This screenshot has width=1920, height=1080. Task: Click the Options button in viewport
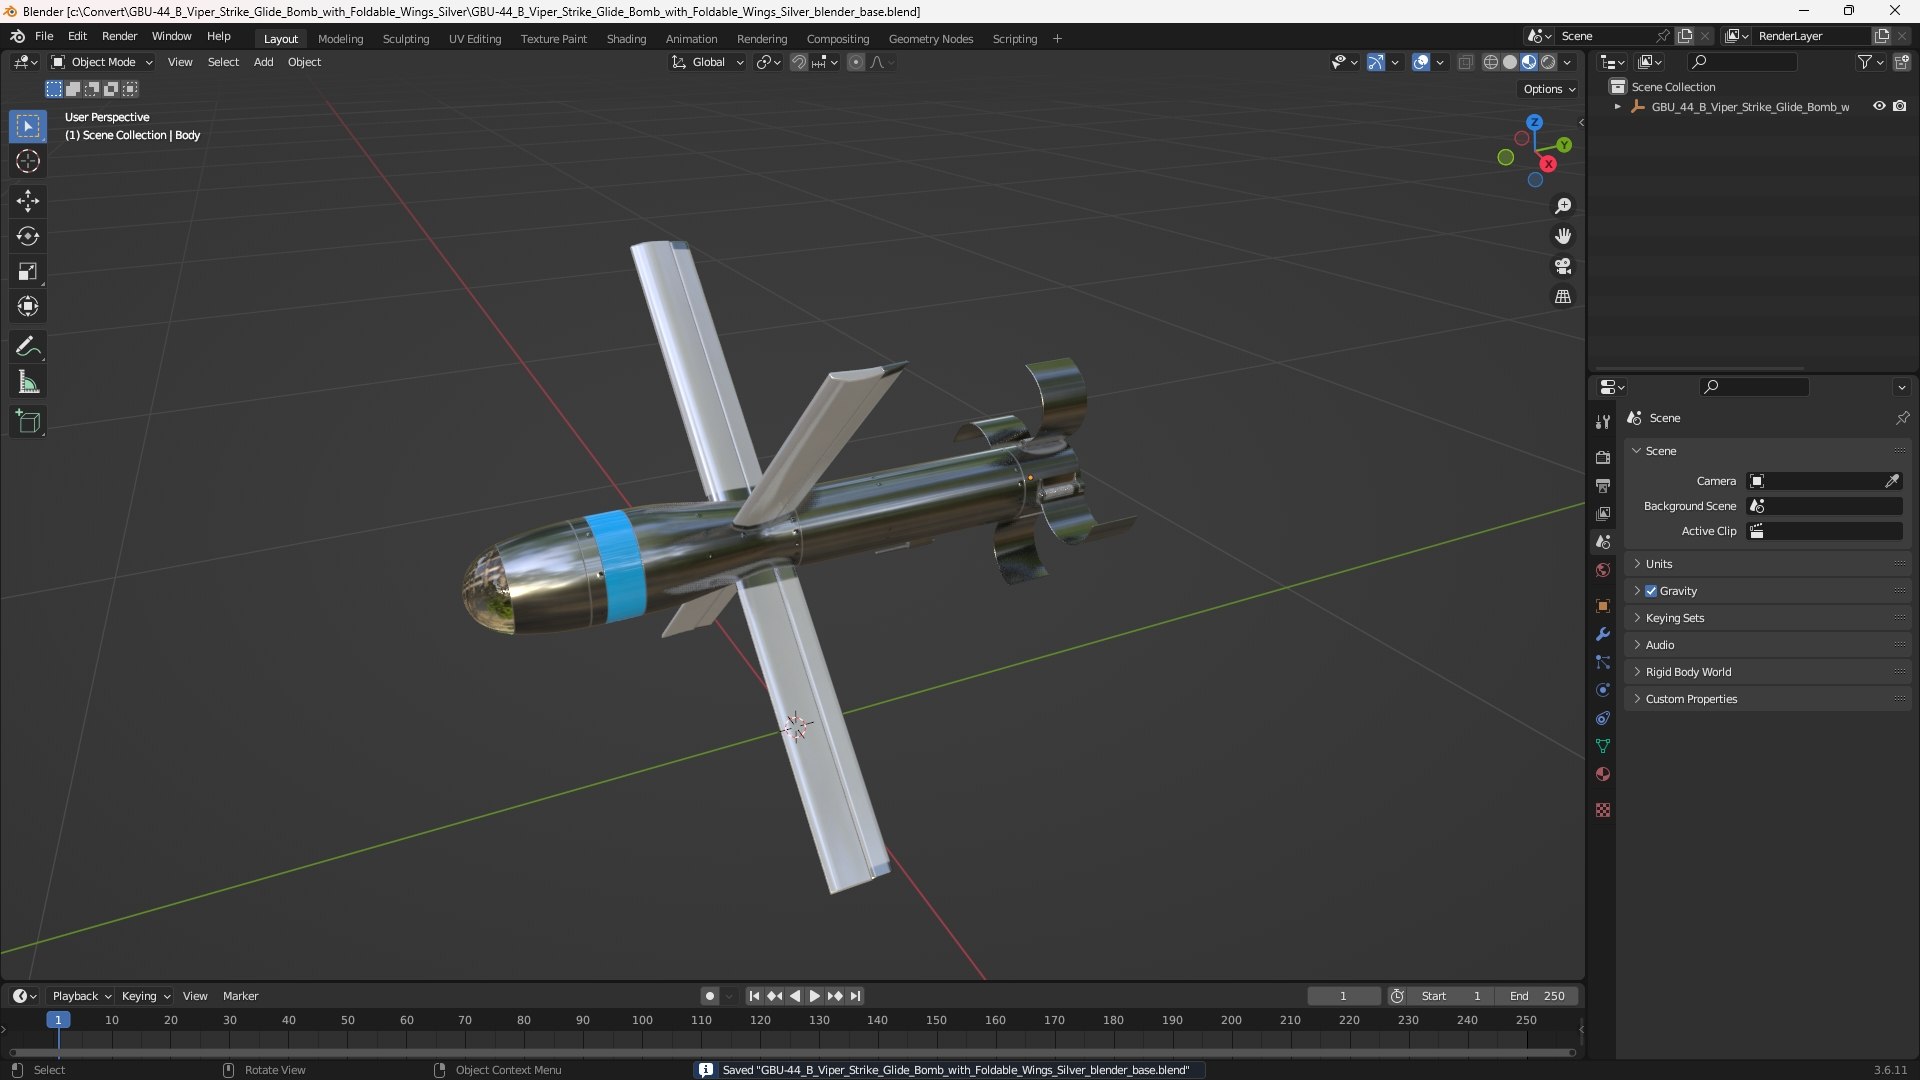pos(1548,89)
